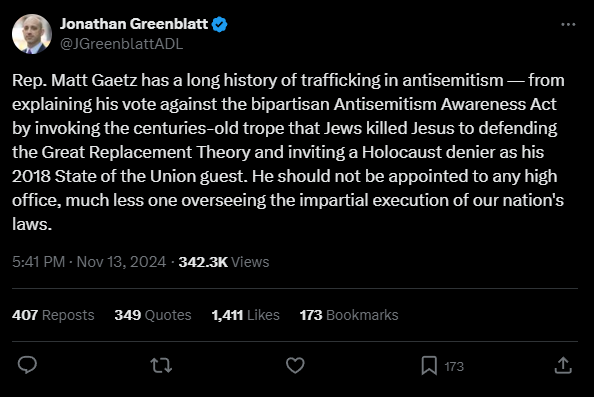
Task: Click the 5:41 PM timestamp
Action: tap(39, 262)
